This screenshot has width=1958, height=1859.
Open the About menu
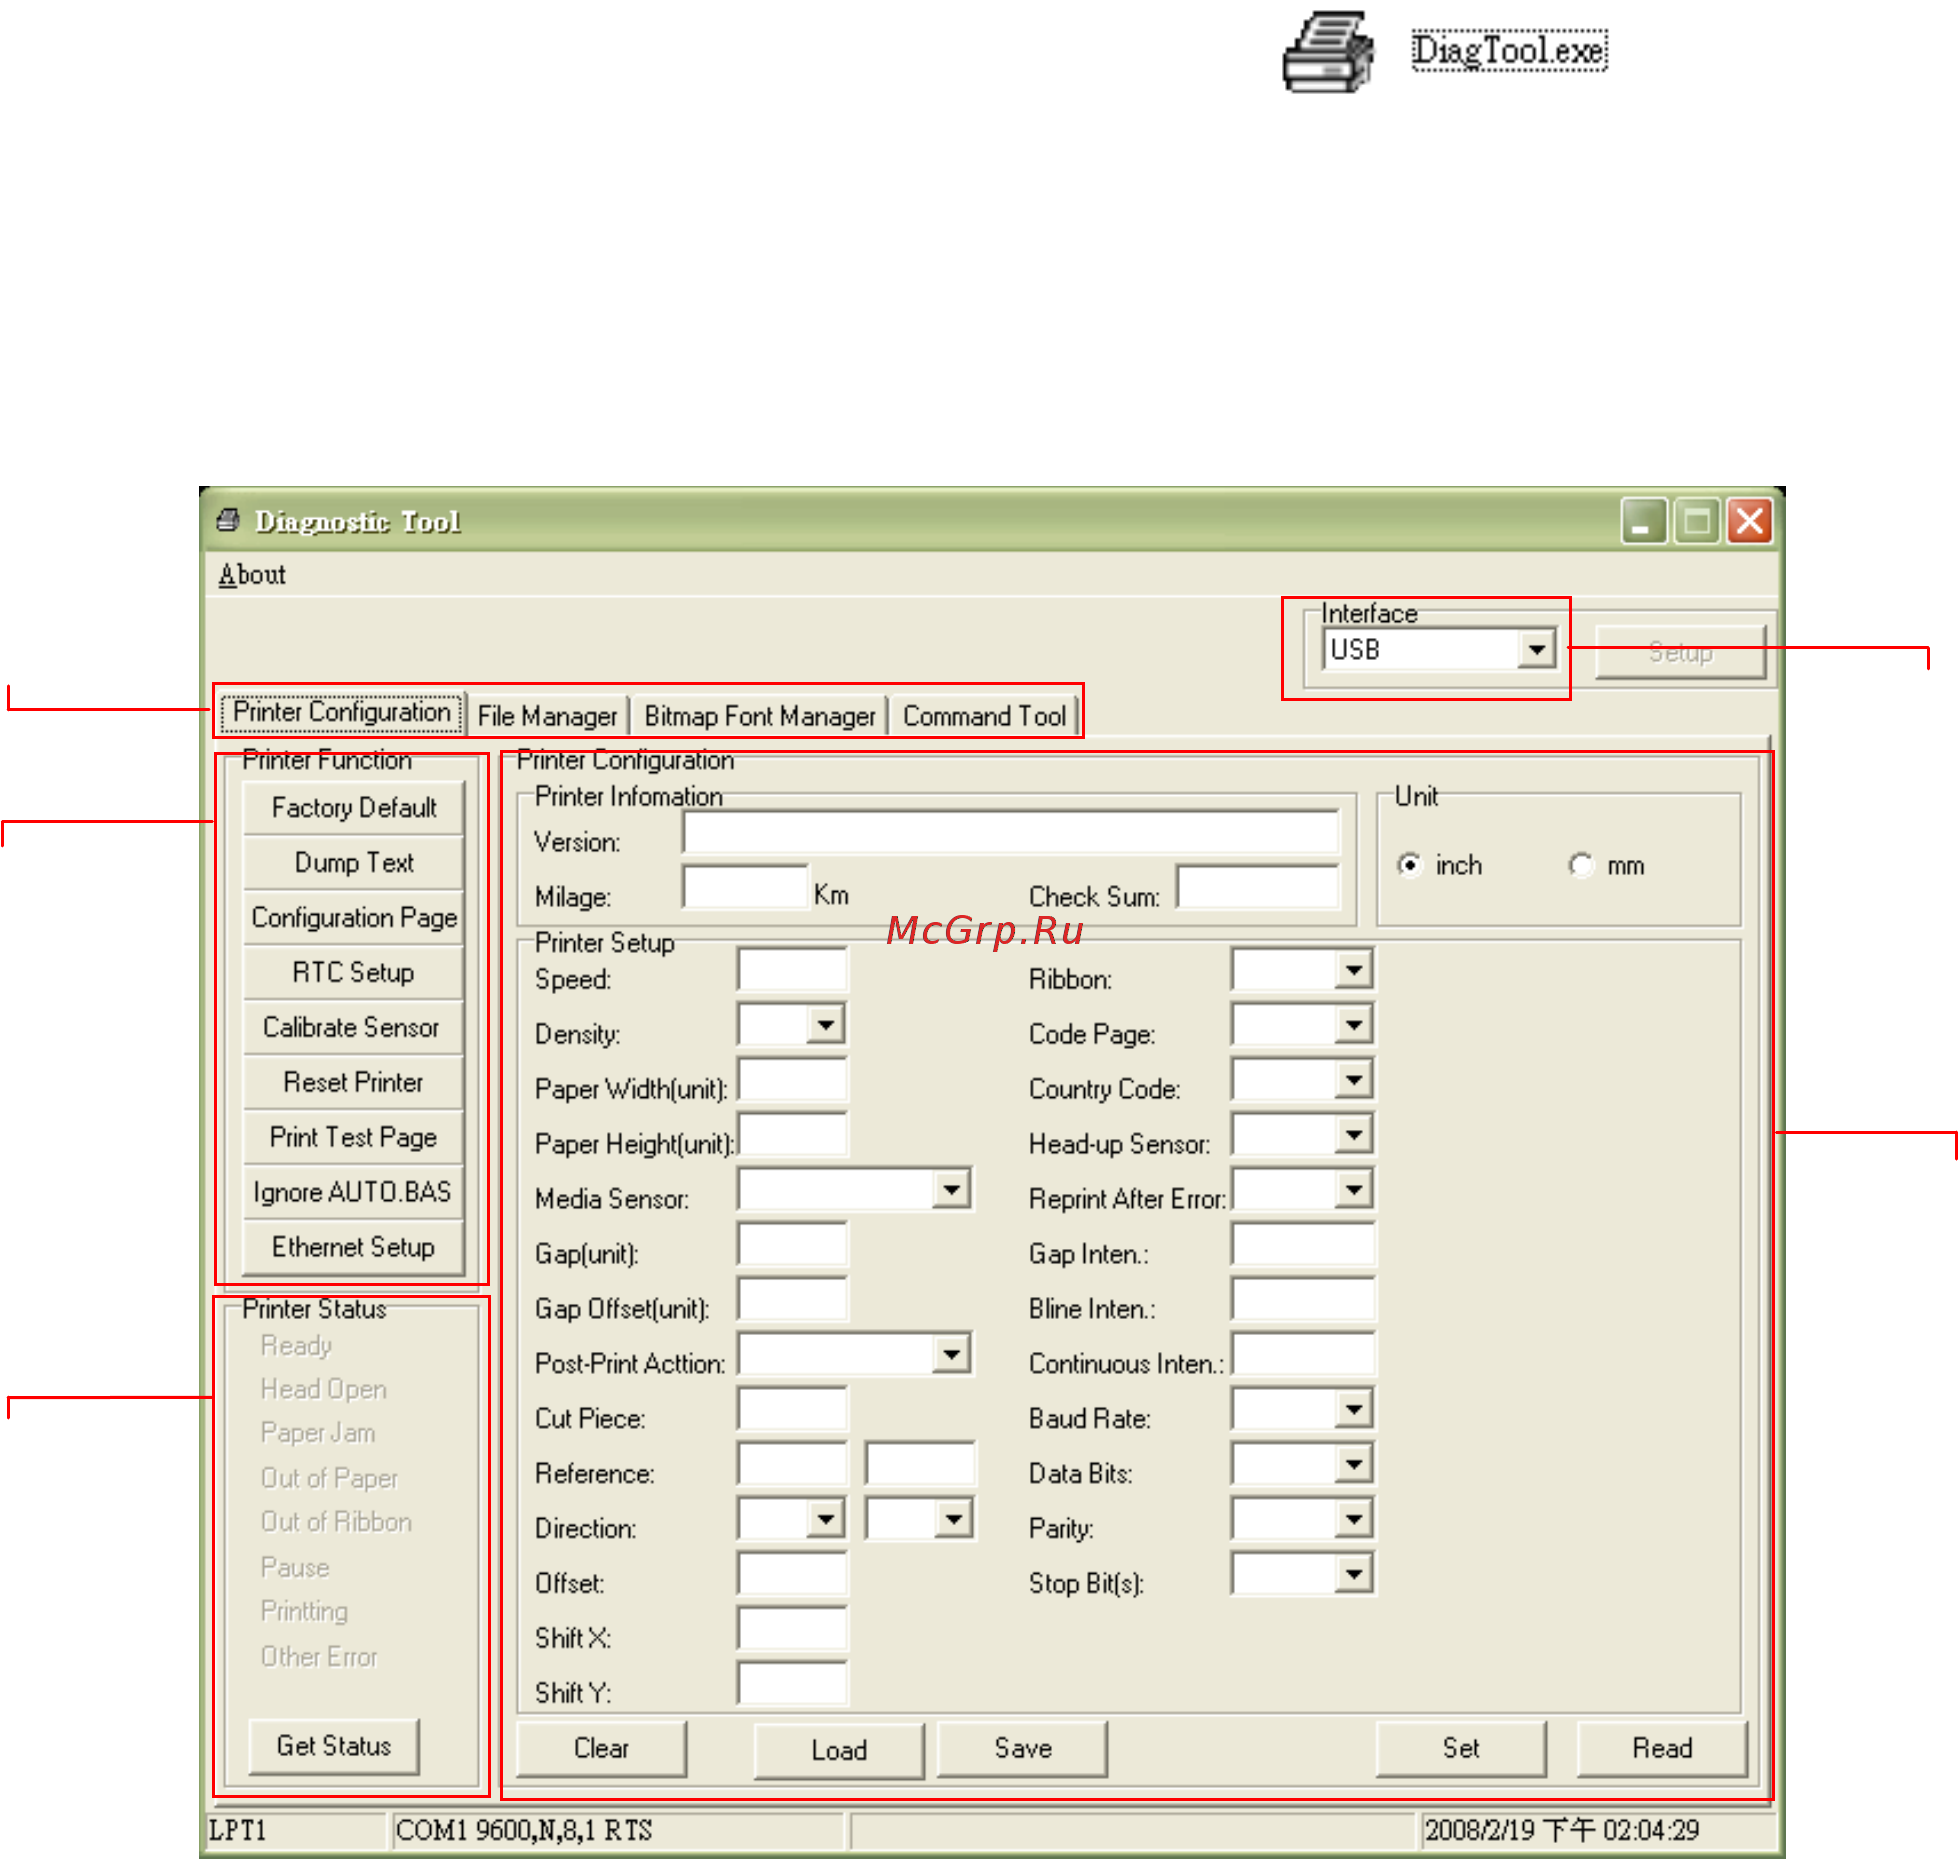point(252,575)
